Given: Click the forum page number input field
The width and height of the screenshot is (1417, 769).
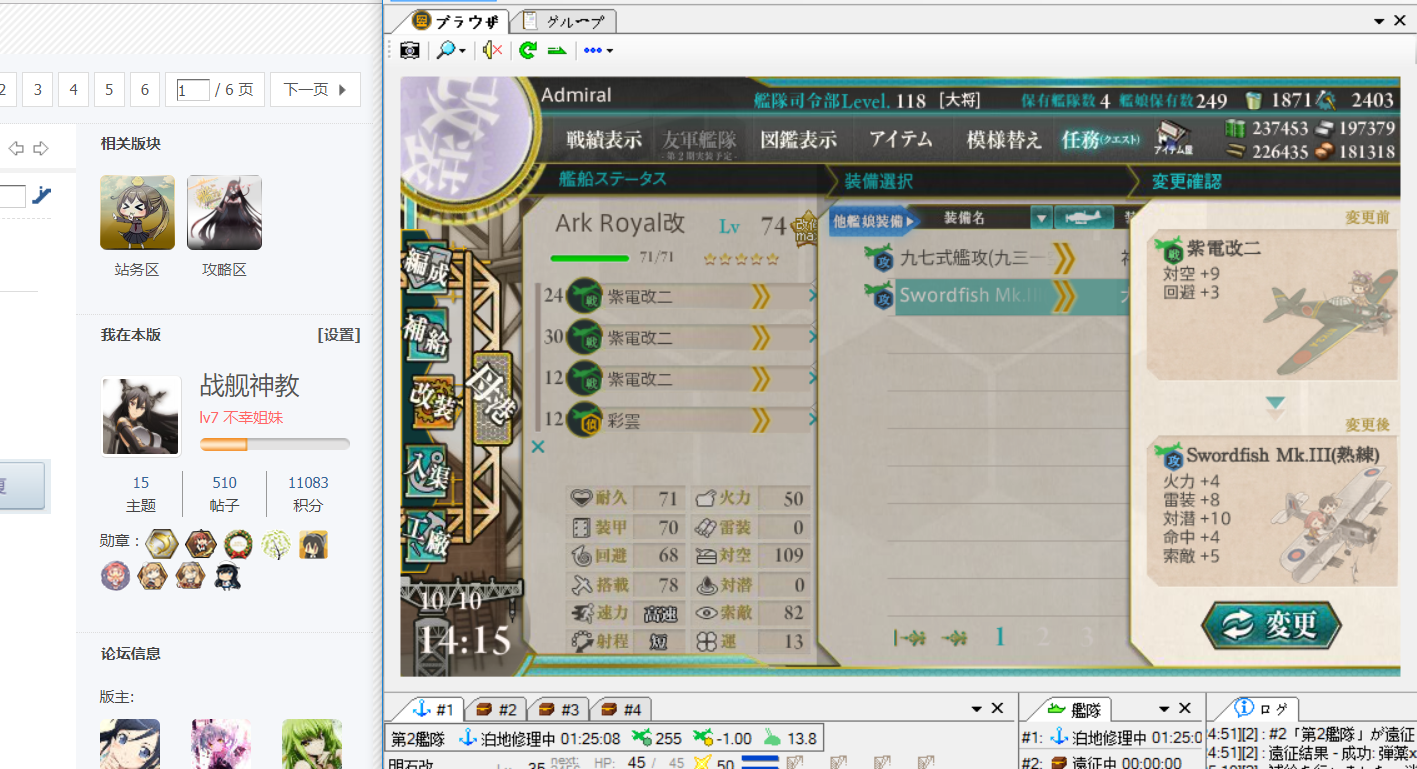Looking at the screenshot, I should (192, 90).
